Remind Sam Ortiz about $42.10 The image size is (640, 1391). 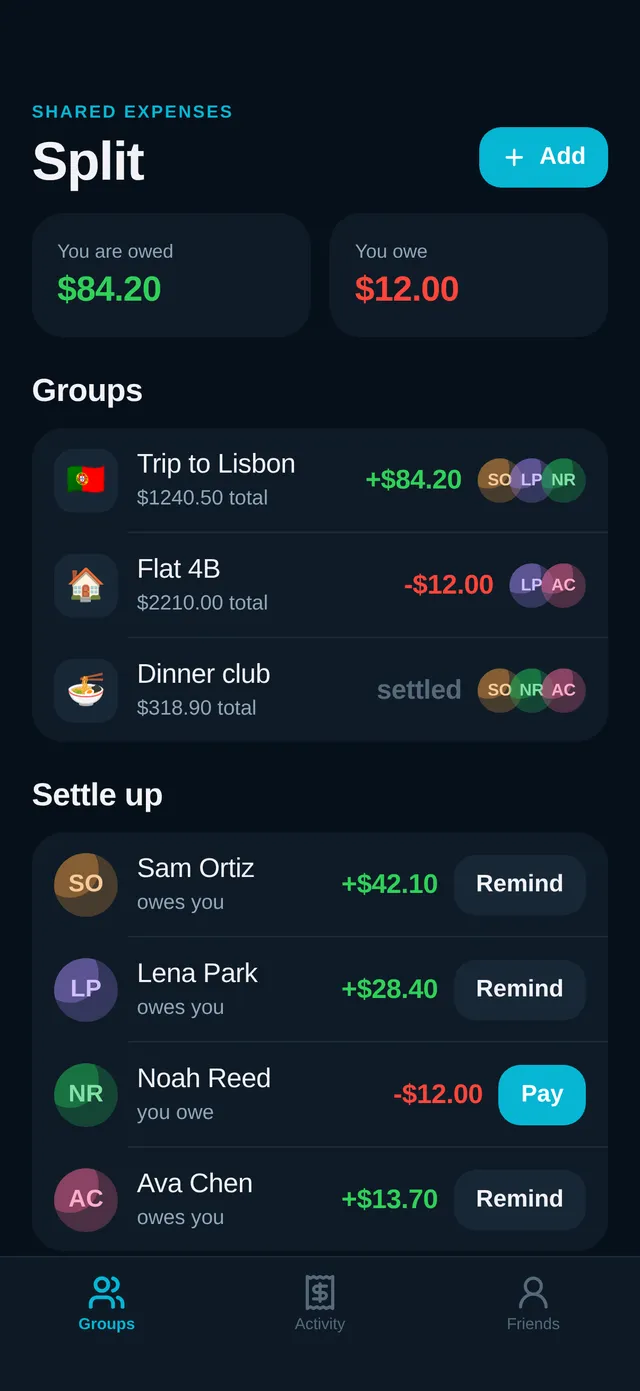tap(520, 884)
